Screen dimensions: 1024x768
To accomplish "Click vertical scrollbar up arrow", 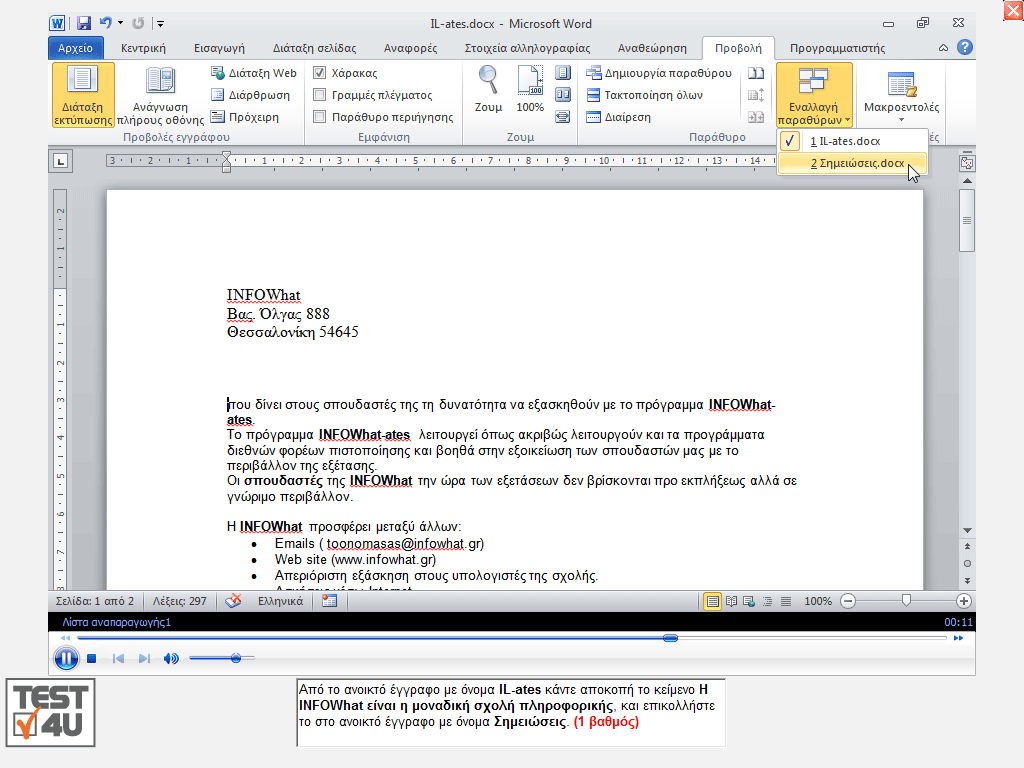I will tap(967, 181).
